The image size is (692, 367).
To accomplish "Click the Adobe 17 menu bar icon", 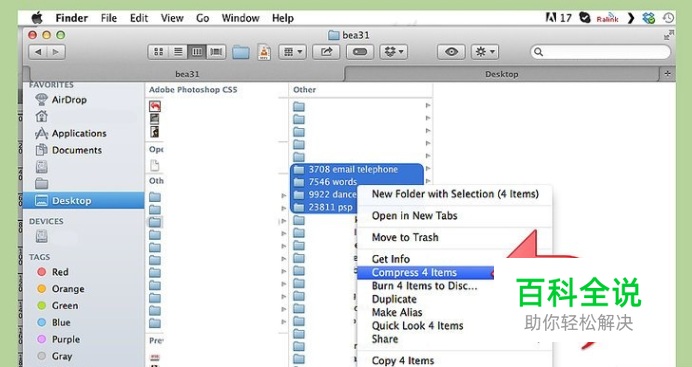I will point(558,18).
